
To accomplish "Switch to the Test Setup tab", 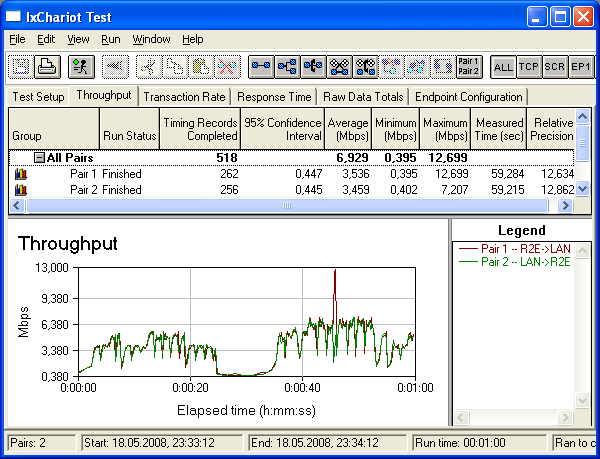I will pyautogui.click(x=38, y=97).
